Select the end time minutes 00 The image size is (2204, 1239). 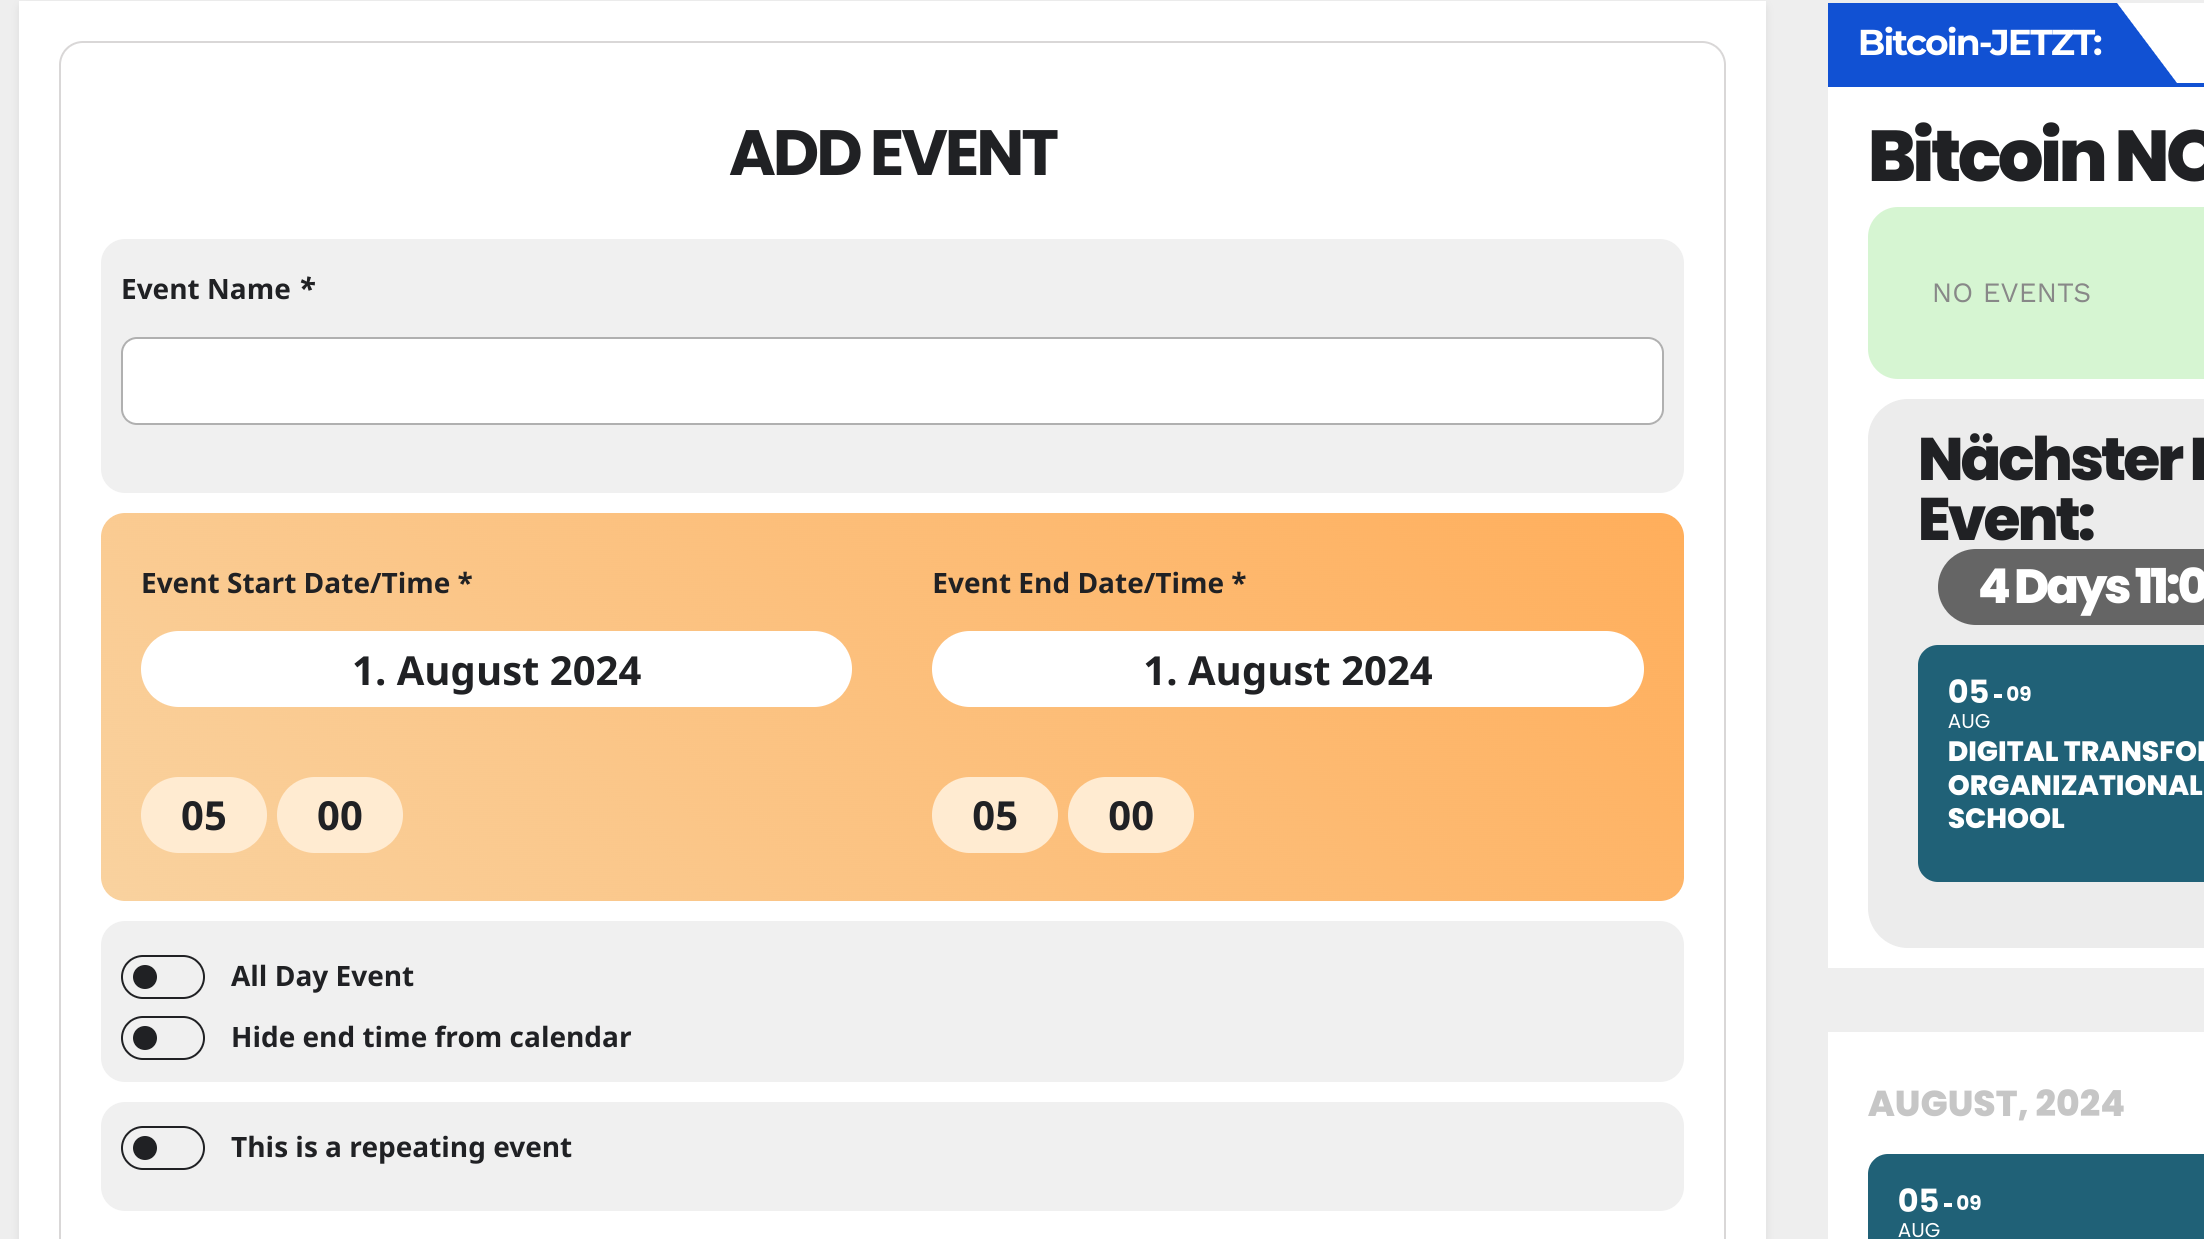tap(1131, 815)
